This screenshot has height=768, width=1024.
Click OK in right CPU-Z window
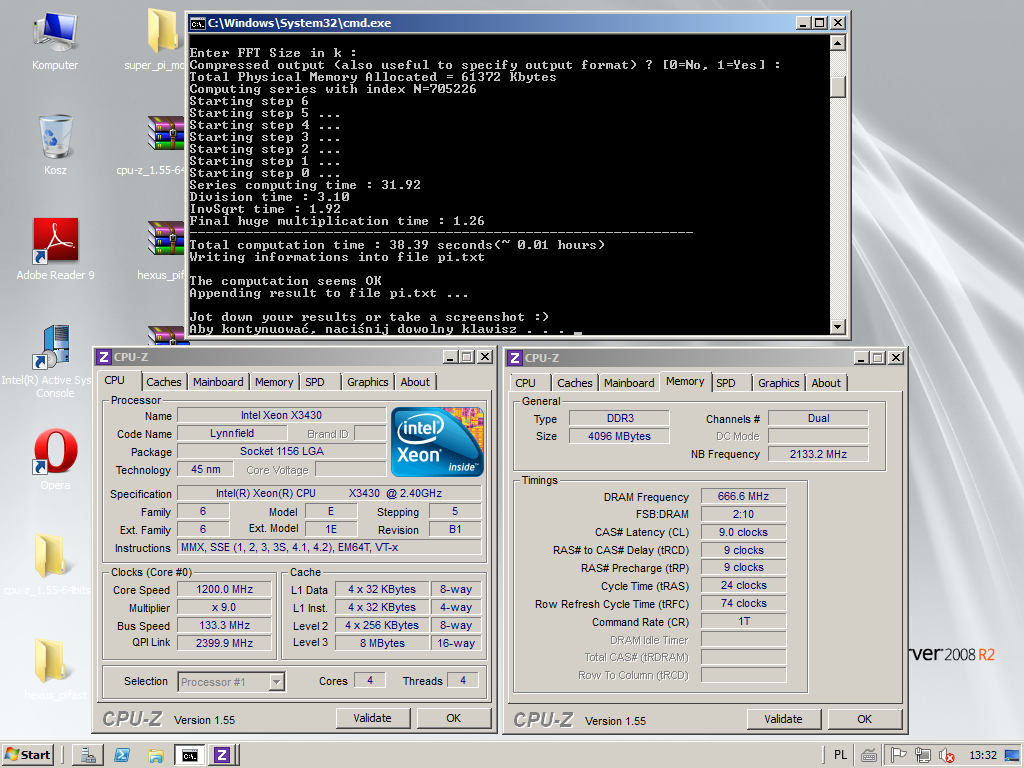pyautogui.click(x=865, y=719)
